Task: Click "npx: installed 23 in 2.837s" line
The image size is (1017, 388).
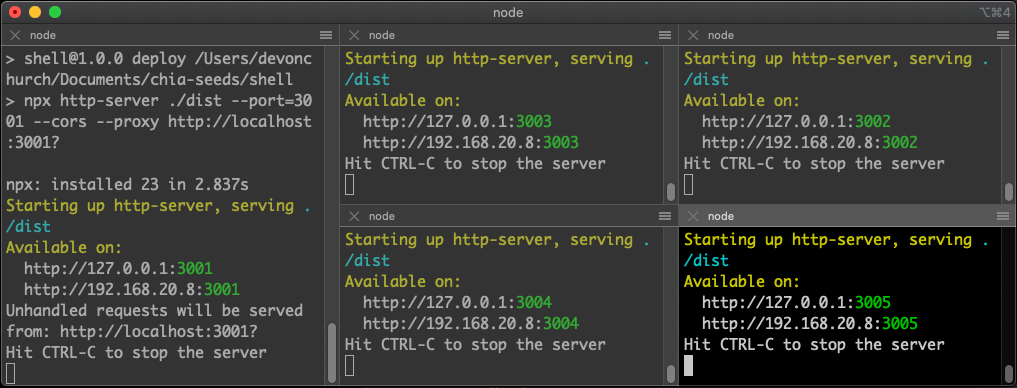Action: point(127,184)
